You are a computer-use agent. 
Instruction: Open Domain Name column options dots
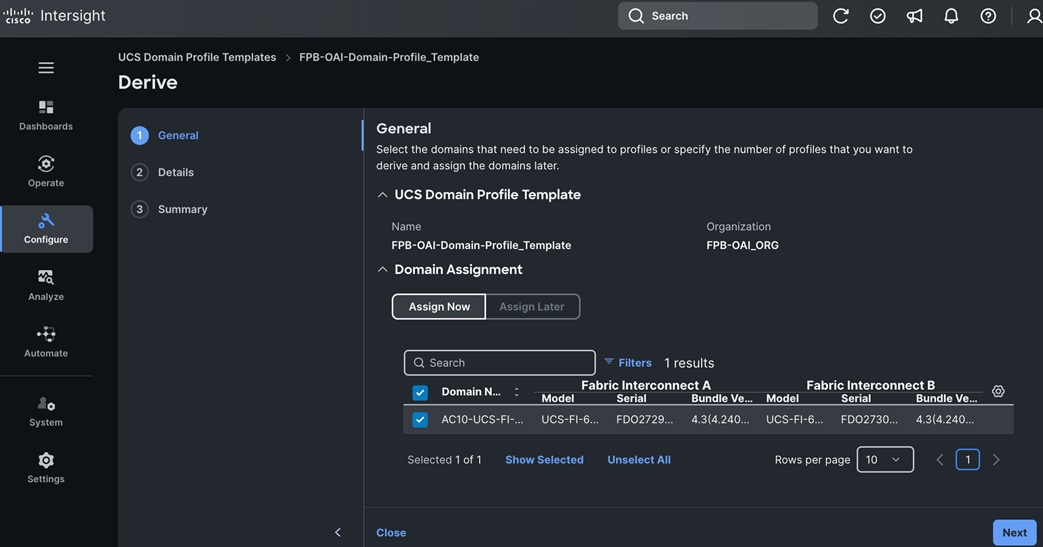tap(516, 392)
